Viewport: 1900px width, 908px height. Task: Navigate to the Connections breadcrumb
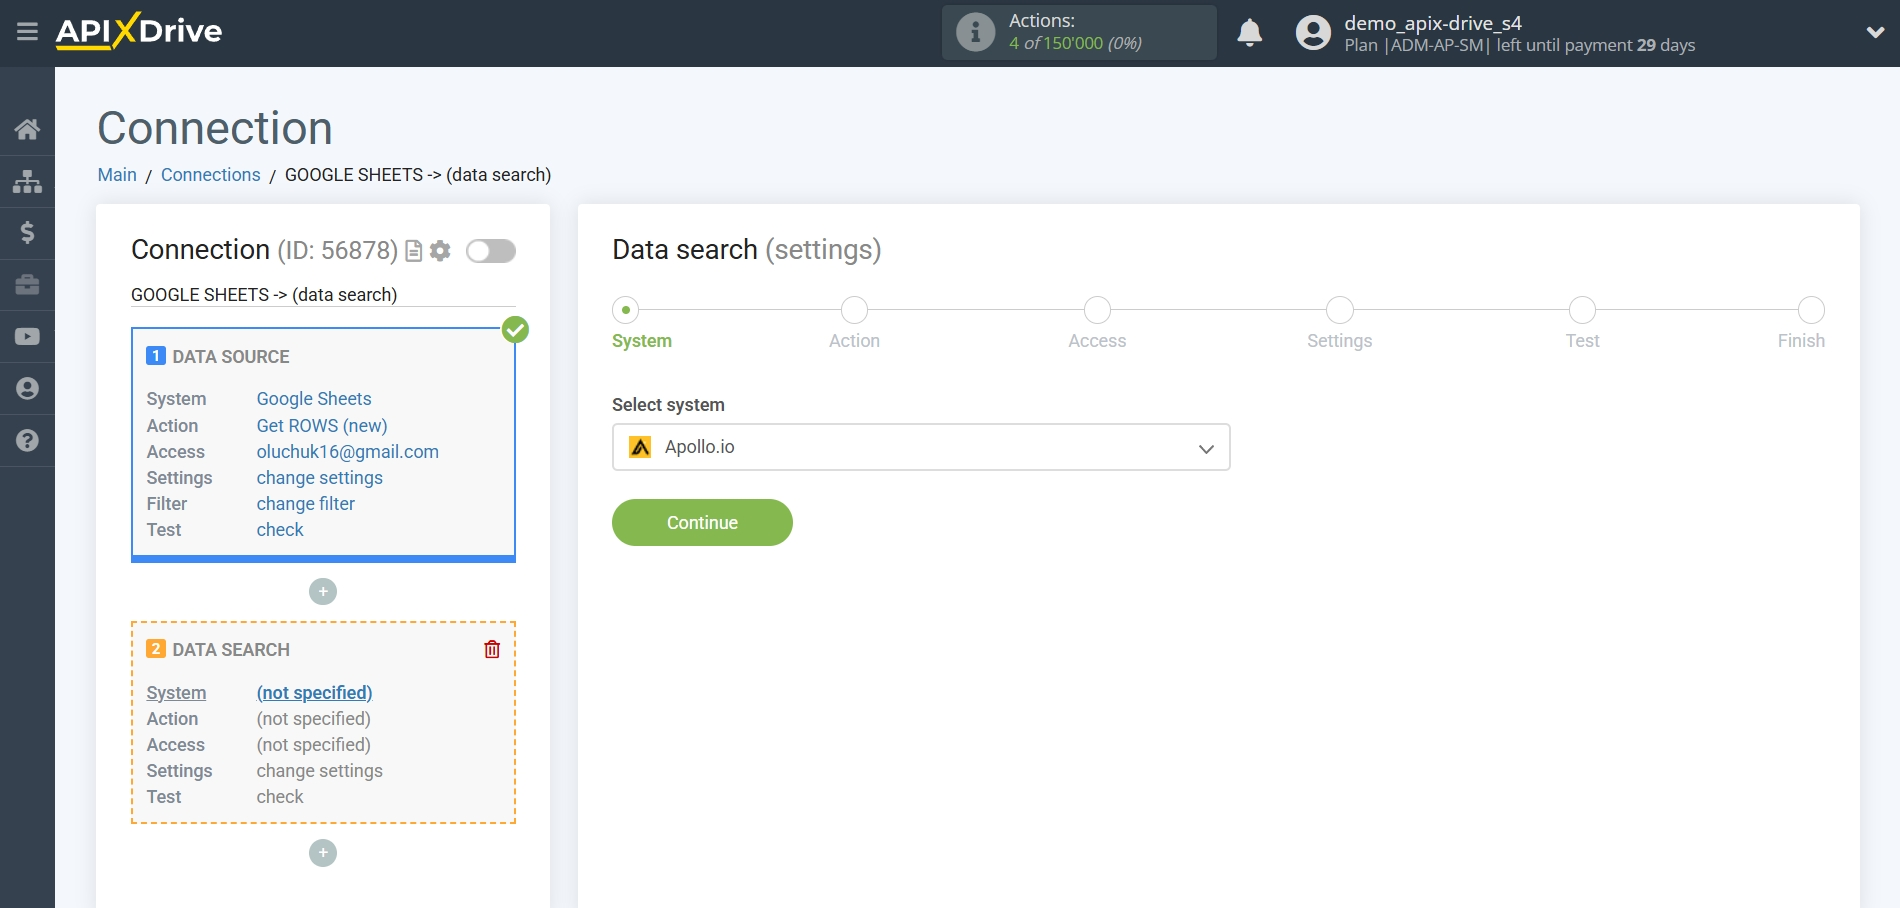210,174
